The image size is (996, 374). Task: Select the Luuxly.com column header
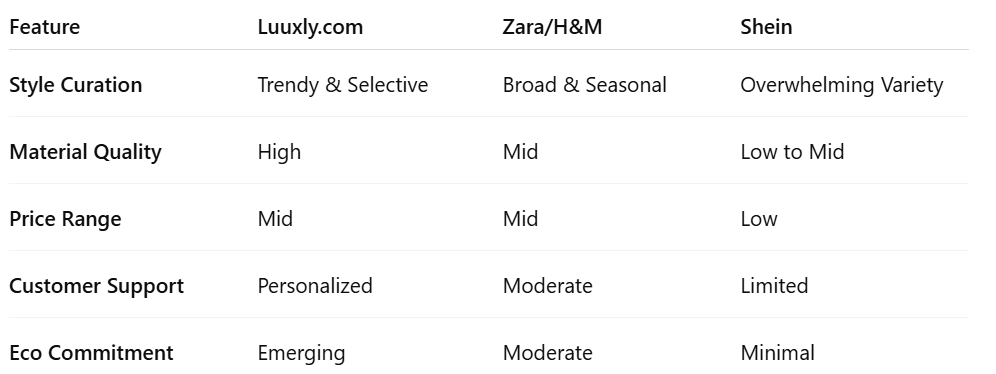[310, 27]
